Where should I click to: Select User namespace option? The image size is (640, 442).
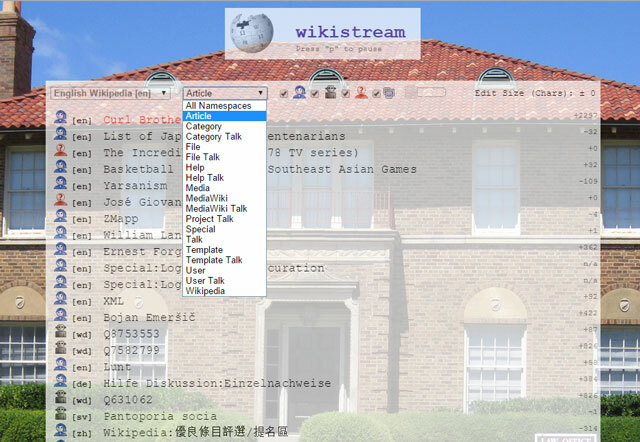pyautogui.click(x=224, y=271)
